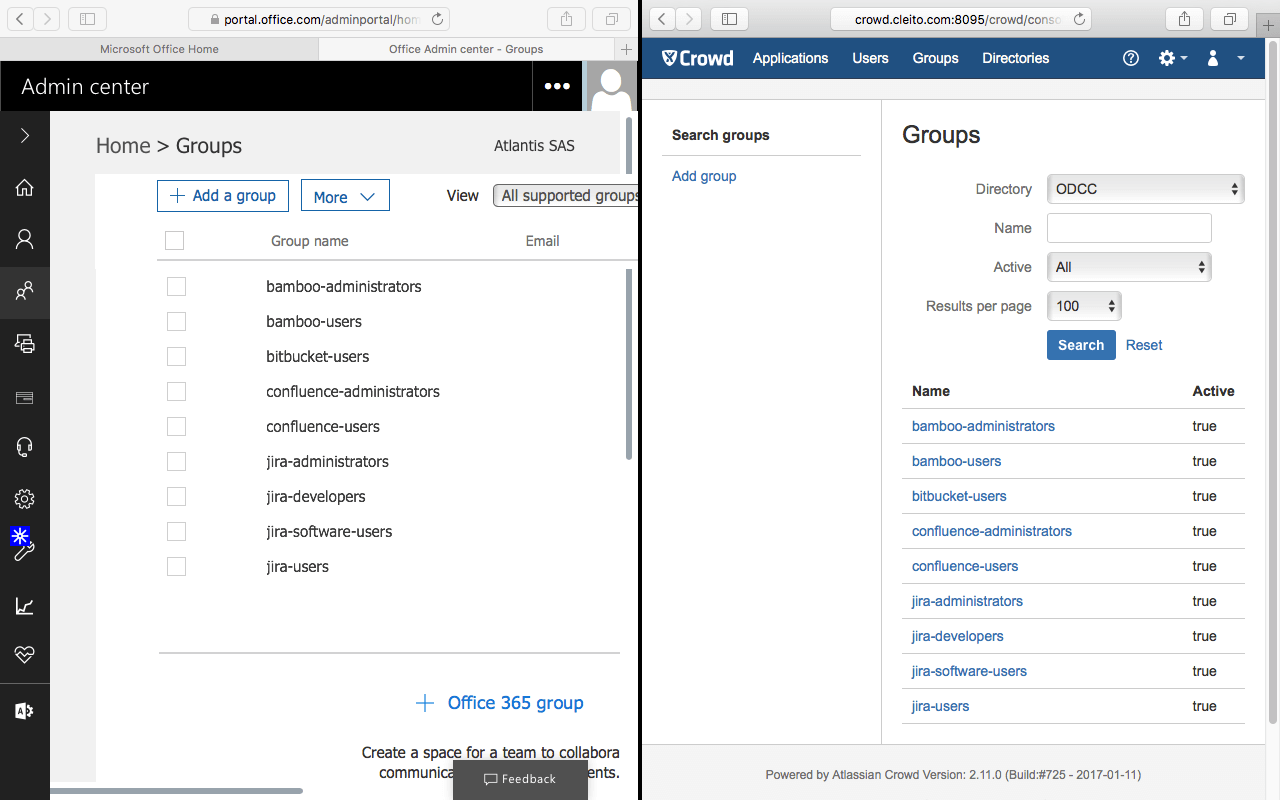The width and height of the screenshot is (1280, 800).
Task: Click Share icon in left Safari window
Action: click(x=567, y=18)
